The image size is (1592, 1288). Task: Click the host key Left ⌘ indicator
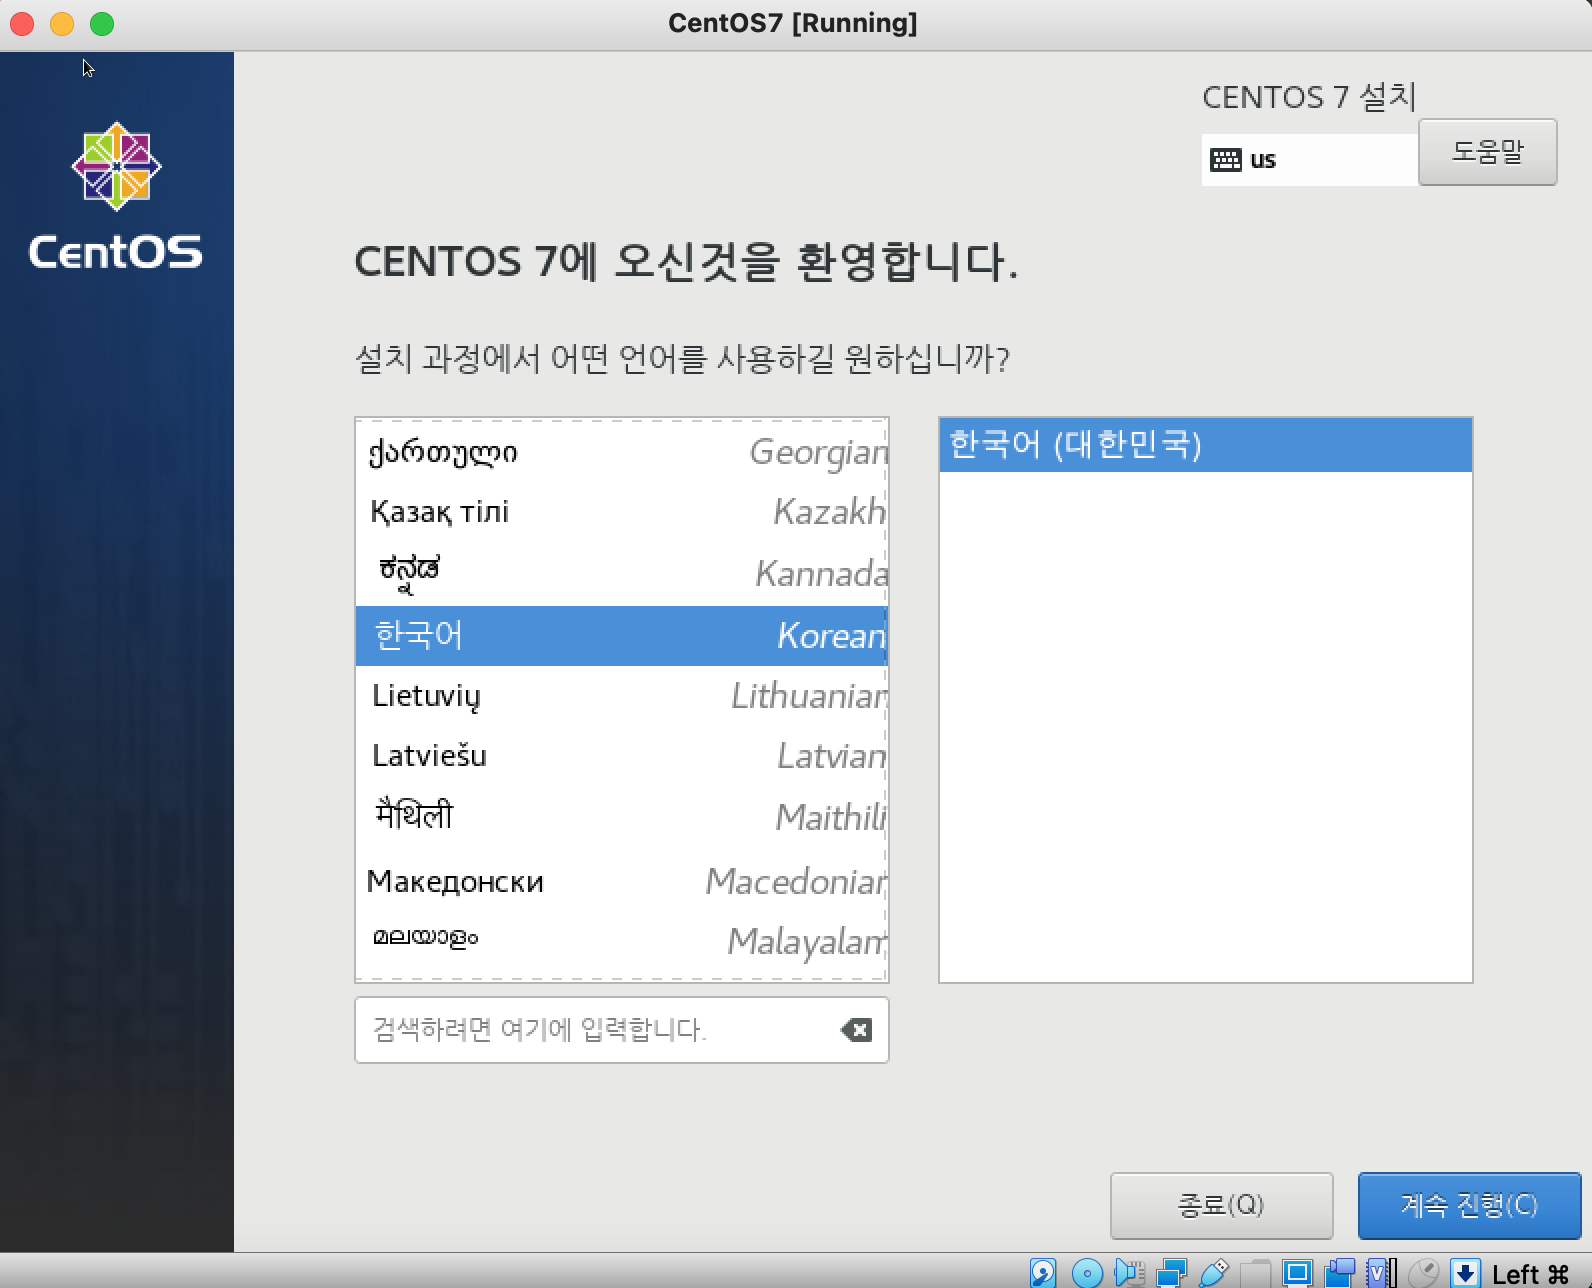pyautogui.click(x=1530, y=1274)
